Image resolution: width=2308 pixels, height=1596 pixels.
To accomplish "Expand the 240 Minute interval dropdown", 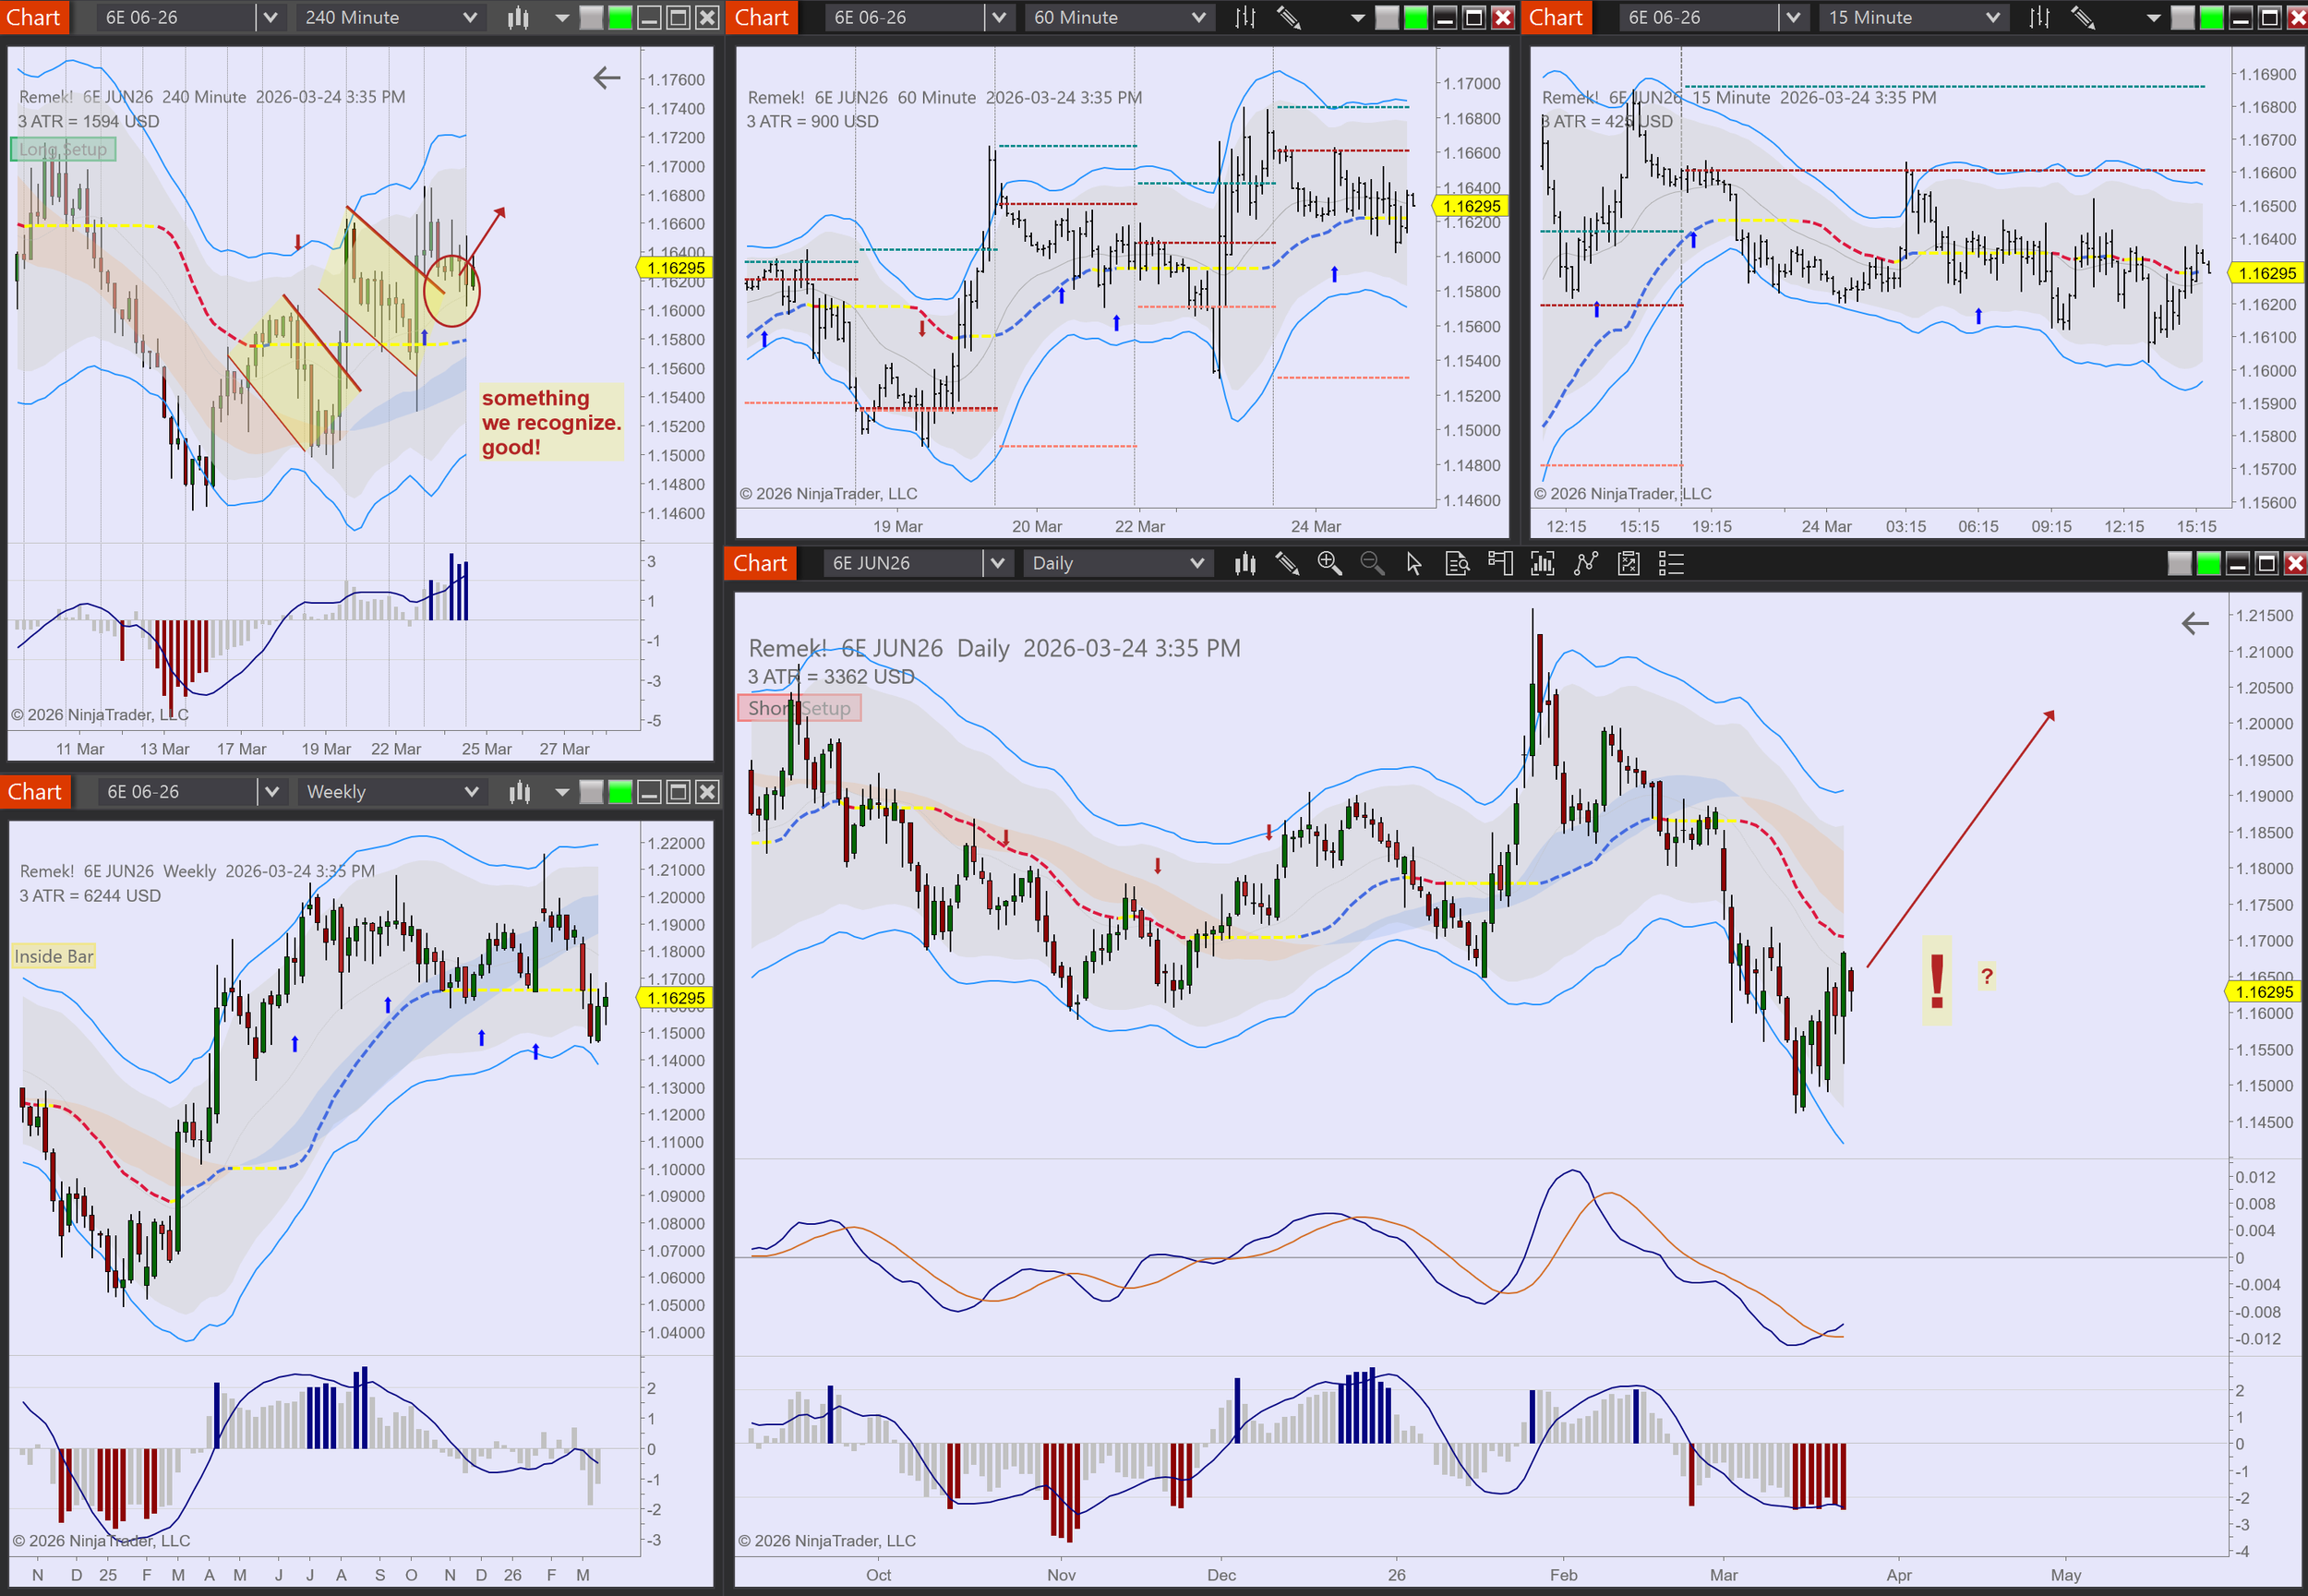I will 470,18.
